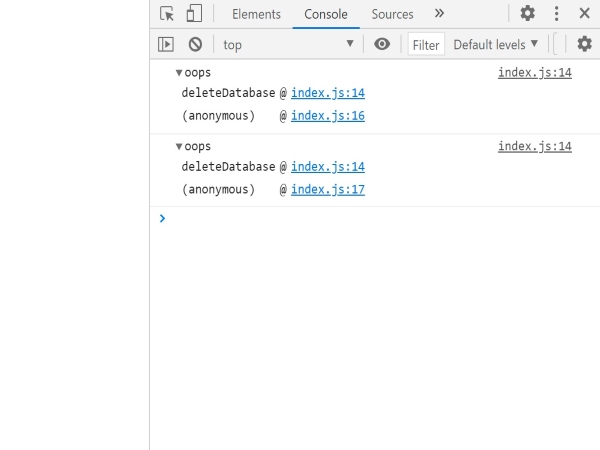600x450 pixels.
Task: Open the index.js:16 link
Action: (328, 116)
